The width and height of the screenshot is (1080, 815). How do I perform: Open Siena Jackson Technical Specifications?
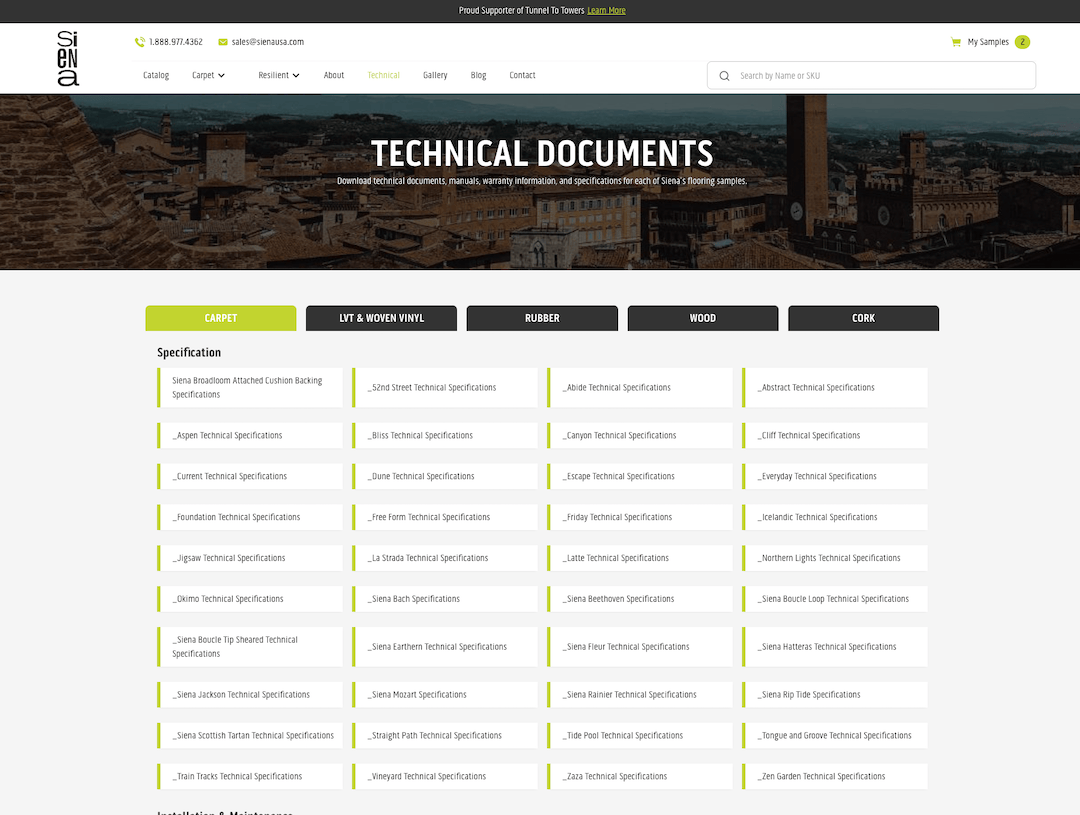click(x=250, y=694)
